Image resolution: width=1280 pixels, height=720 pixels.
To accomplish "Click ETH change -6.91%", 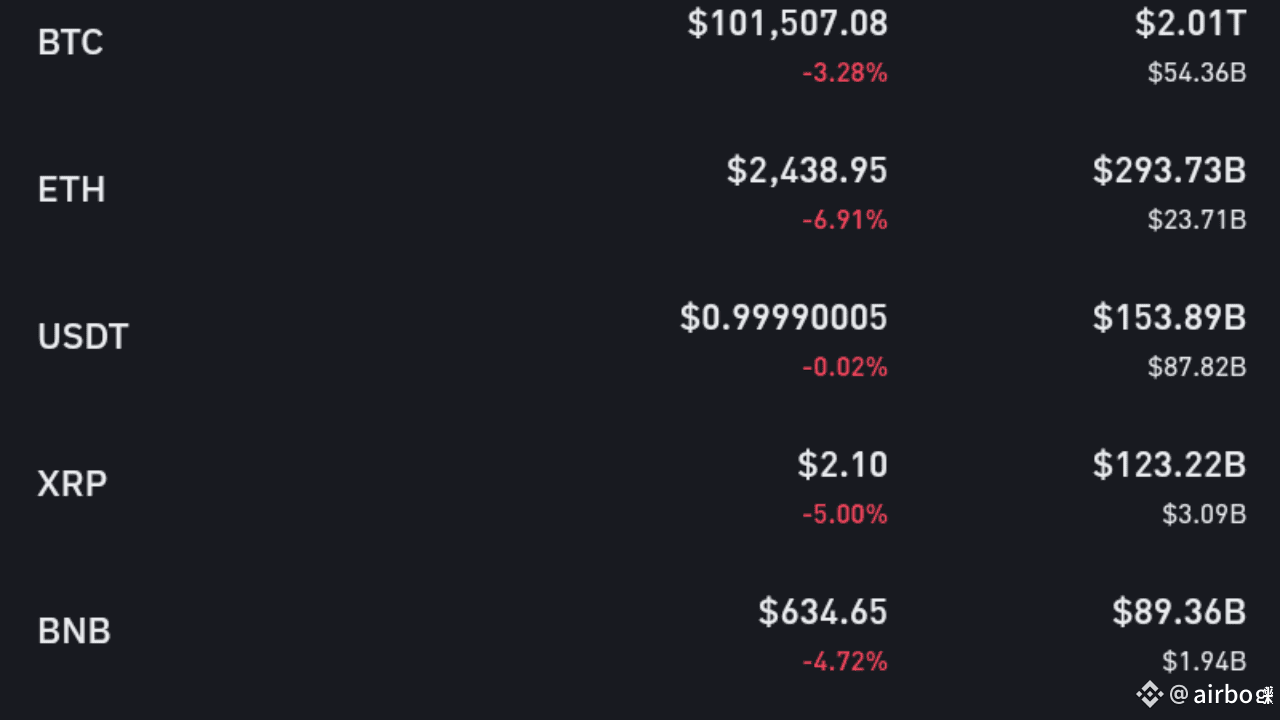I will tap(844, 220).
